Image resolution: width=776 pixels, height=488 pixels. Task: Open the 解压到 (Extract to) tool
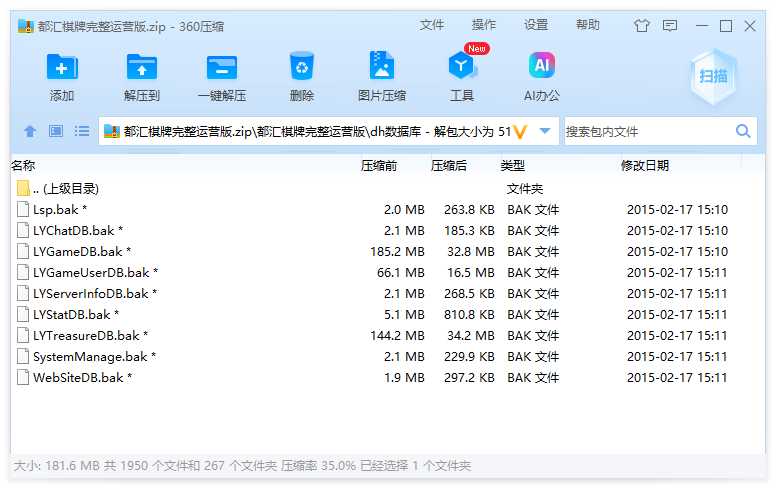[142, 67]
